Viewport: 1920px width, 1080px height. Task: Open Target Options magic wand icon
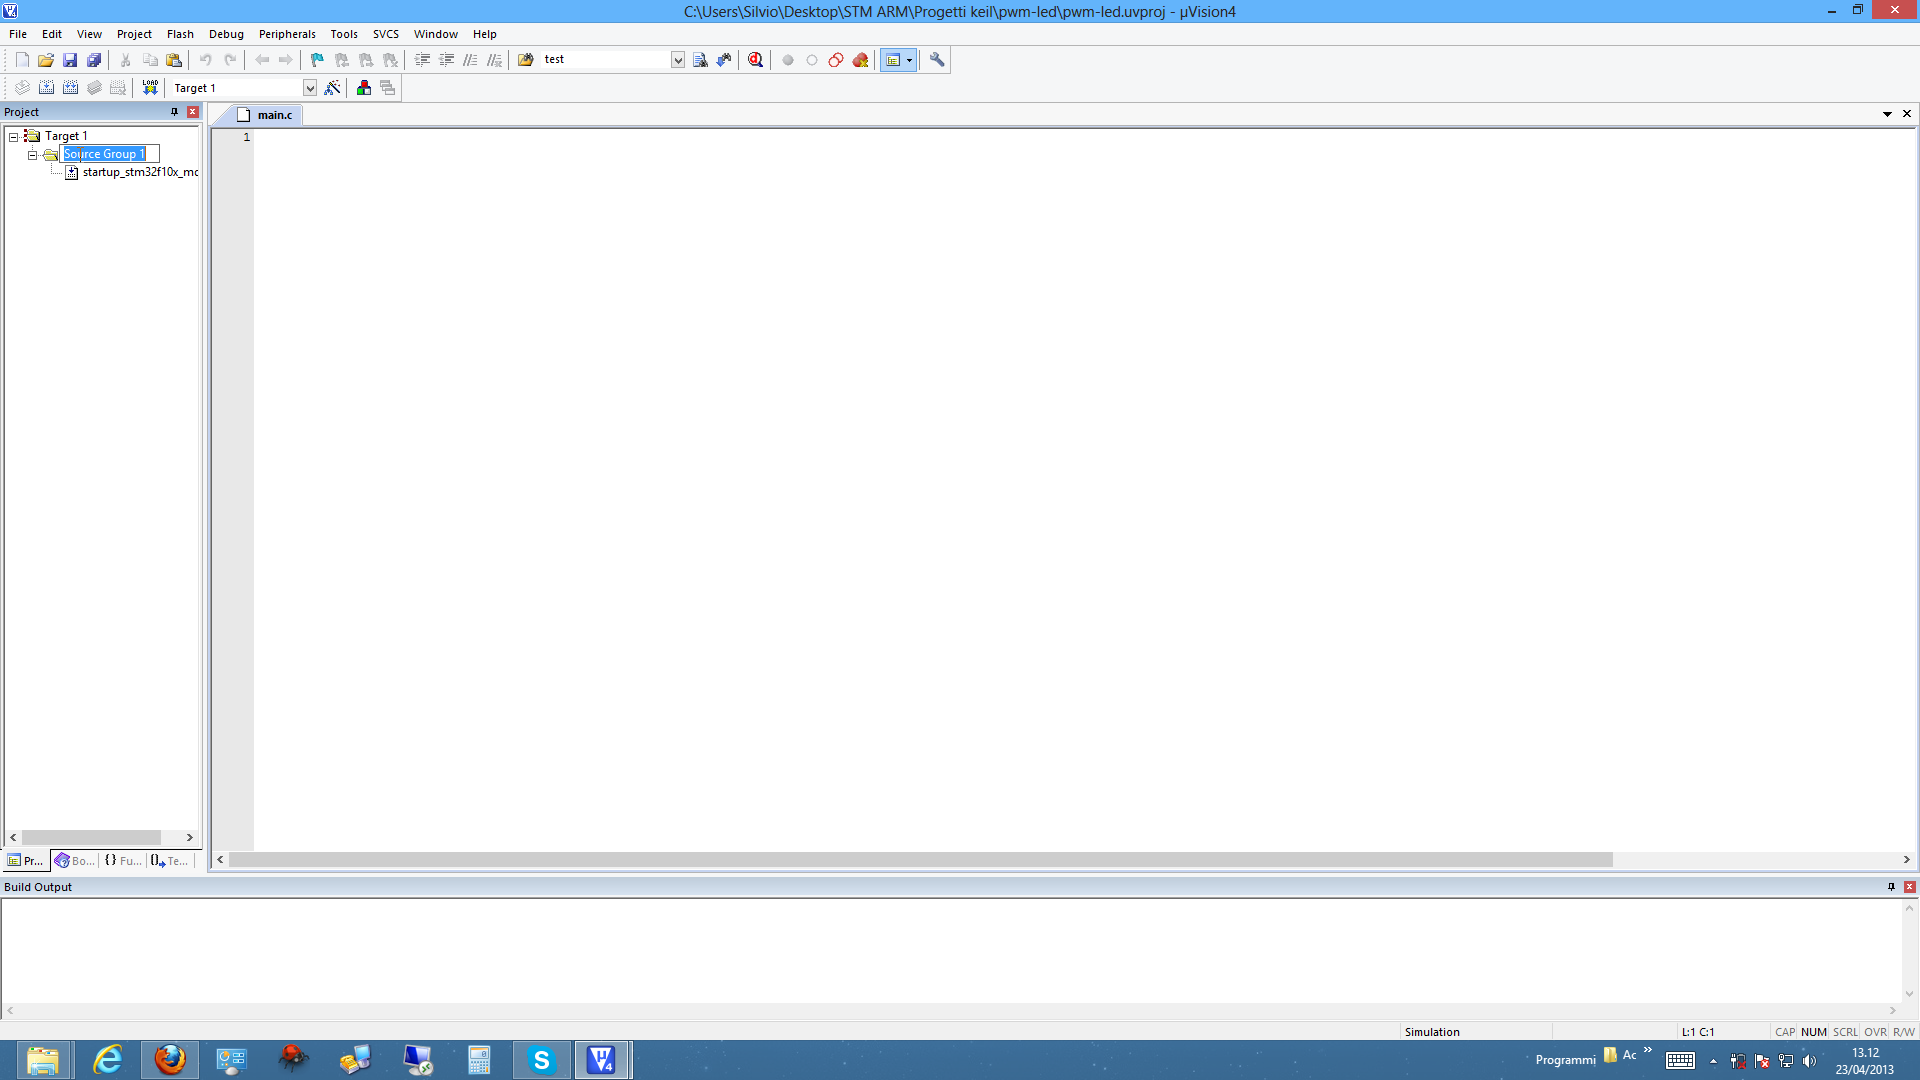click(333, 88)
